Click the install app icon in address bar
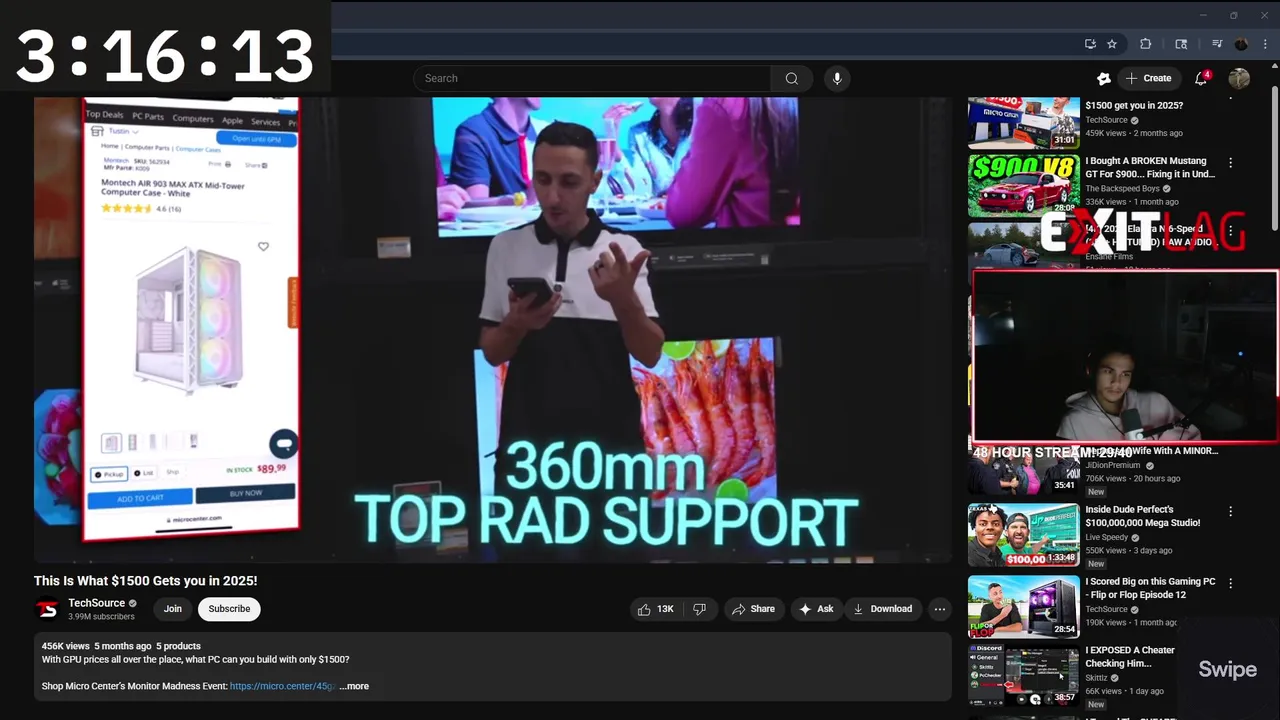The image size is (1280, 720). (1090, 44)
